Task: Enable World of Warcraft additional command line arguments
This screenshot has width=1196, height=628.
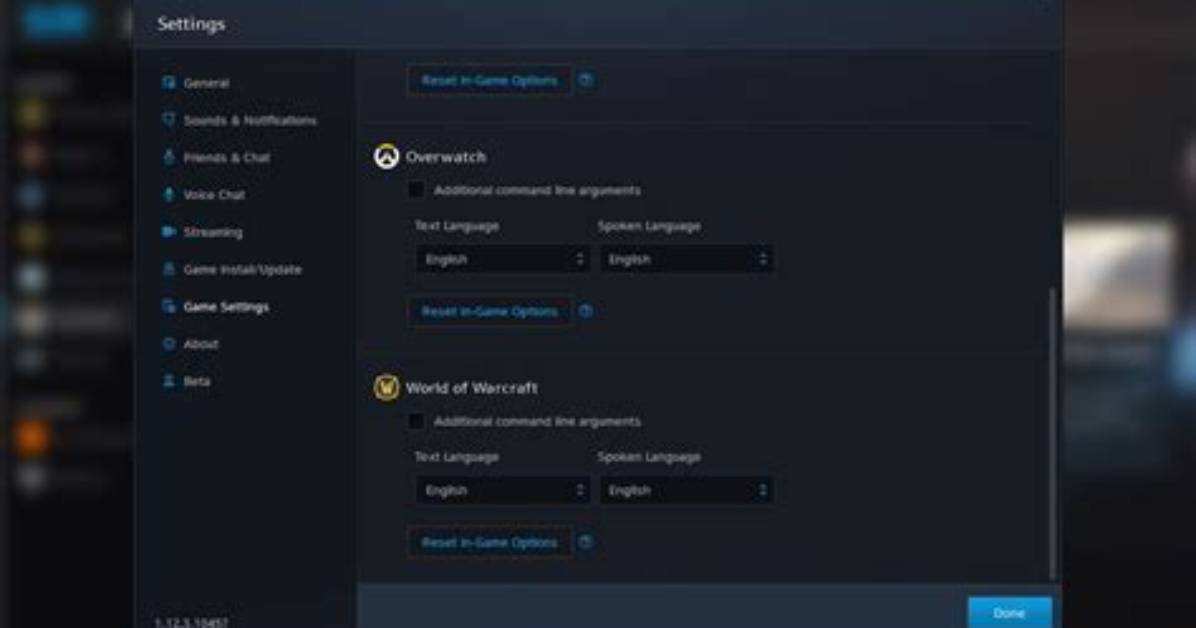Action: tap(416, 420)
